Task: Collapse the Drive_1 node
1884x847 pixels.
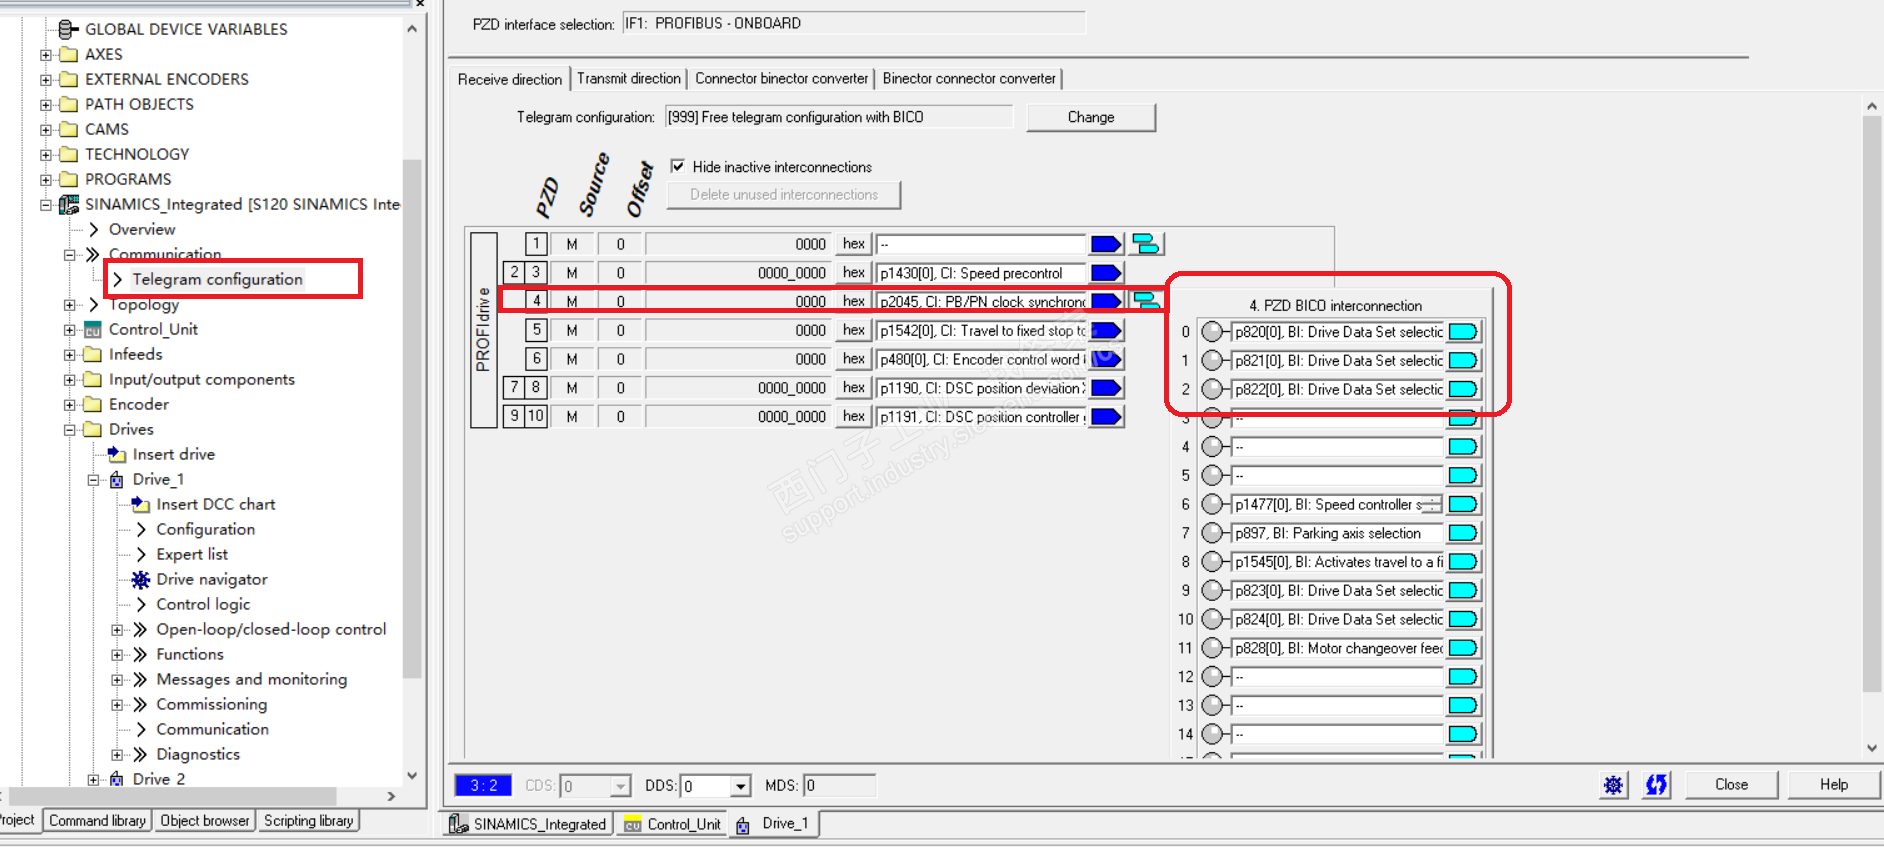Action: [94, 480]
